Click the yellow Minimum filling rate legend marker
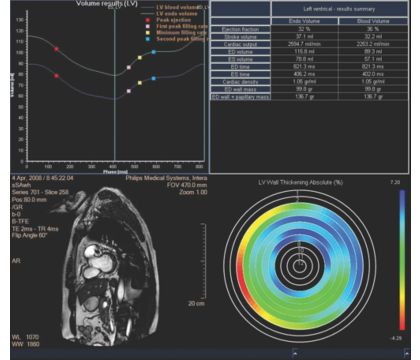Viewport: 420px width, 360px height. 148,33
